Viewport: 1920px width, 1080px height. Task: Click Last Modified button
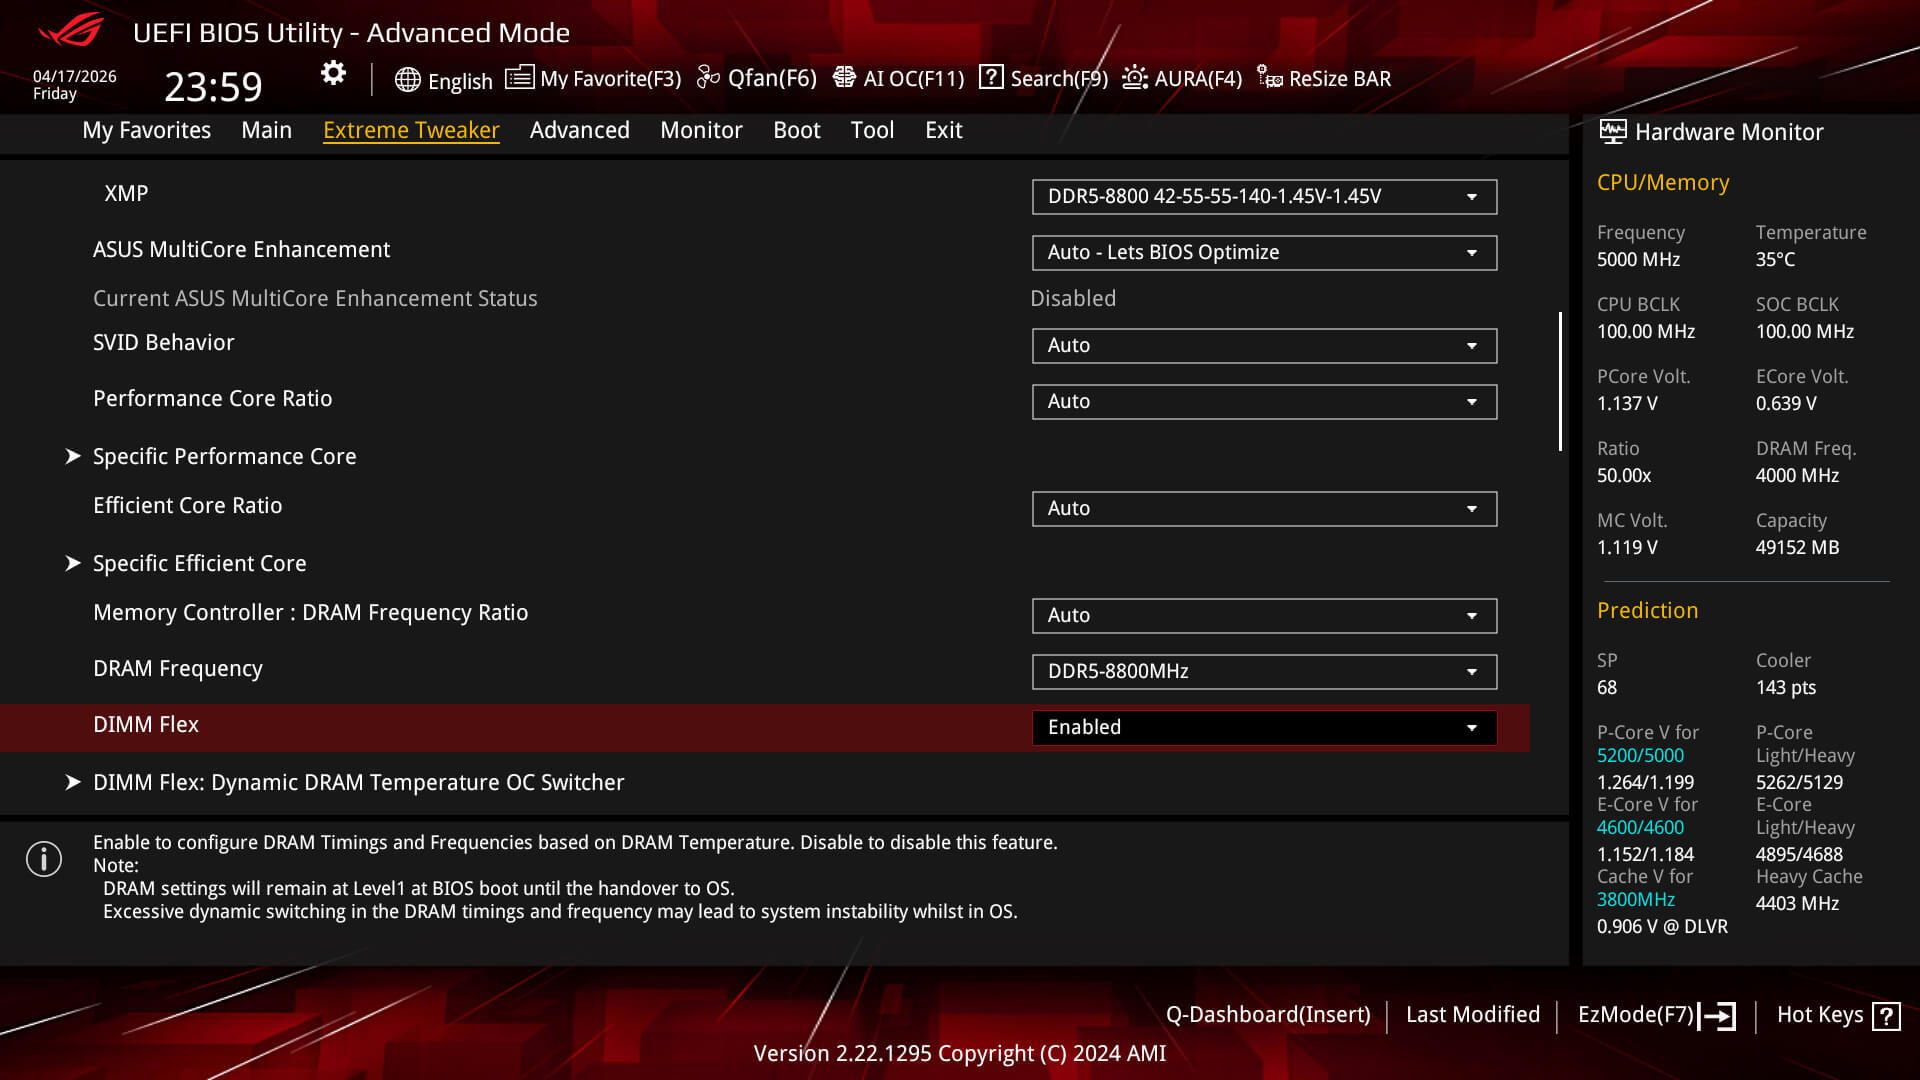pos(1474,1014)
